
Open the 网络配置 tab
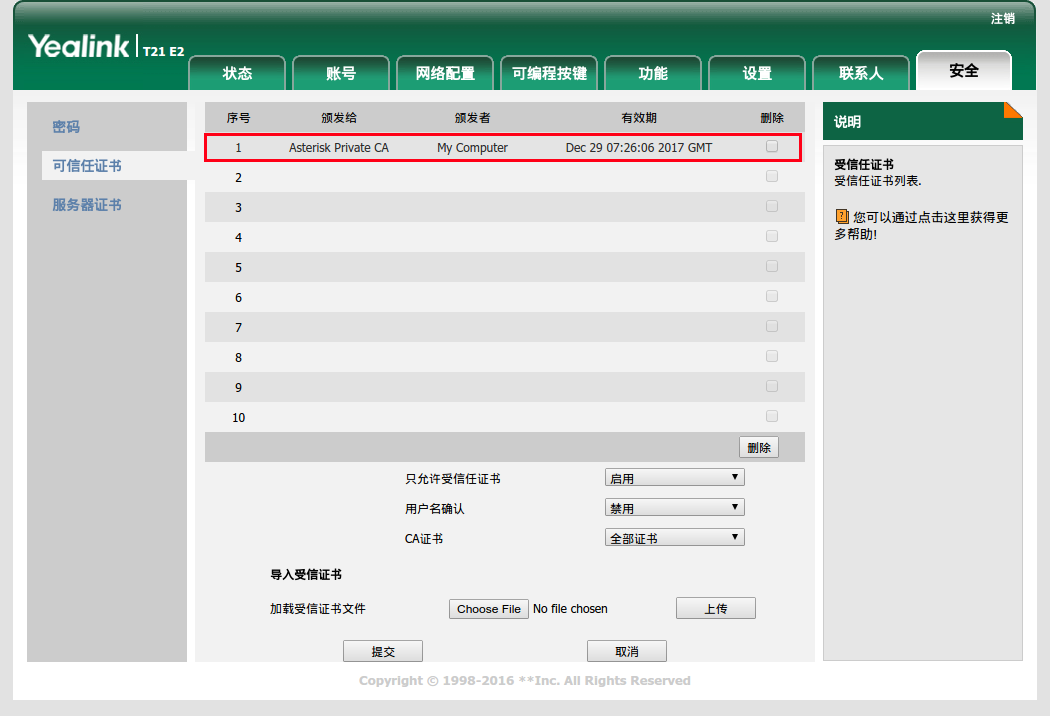445,73
